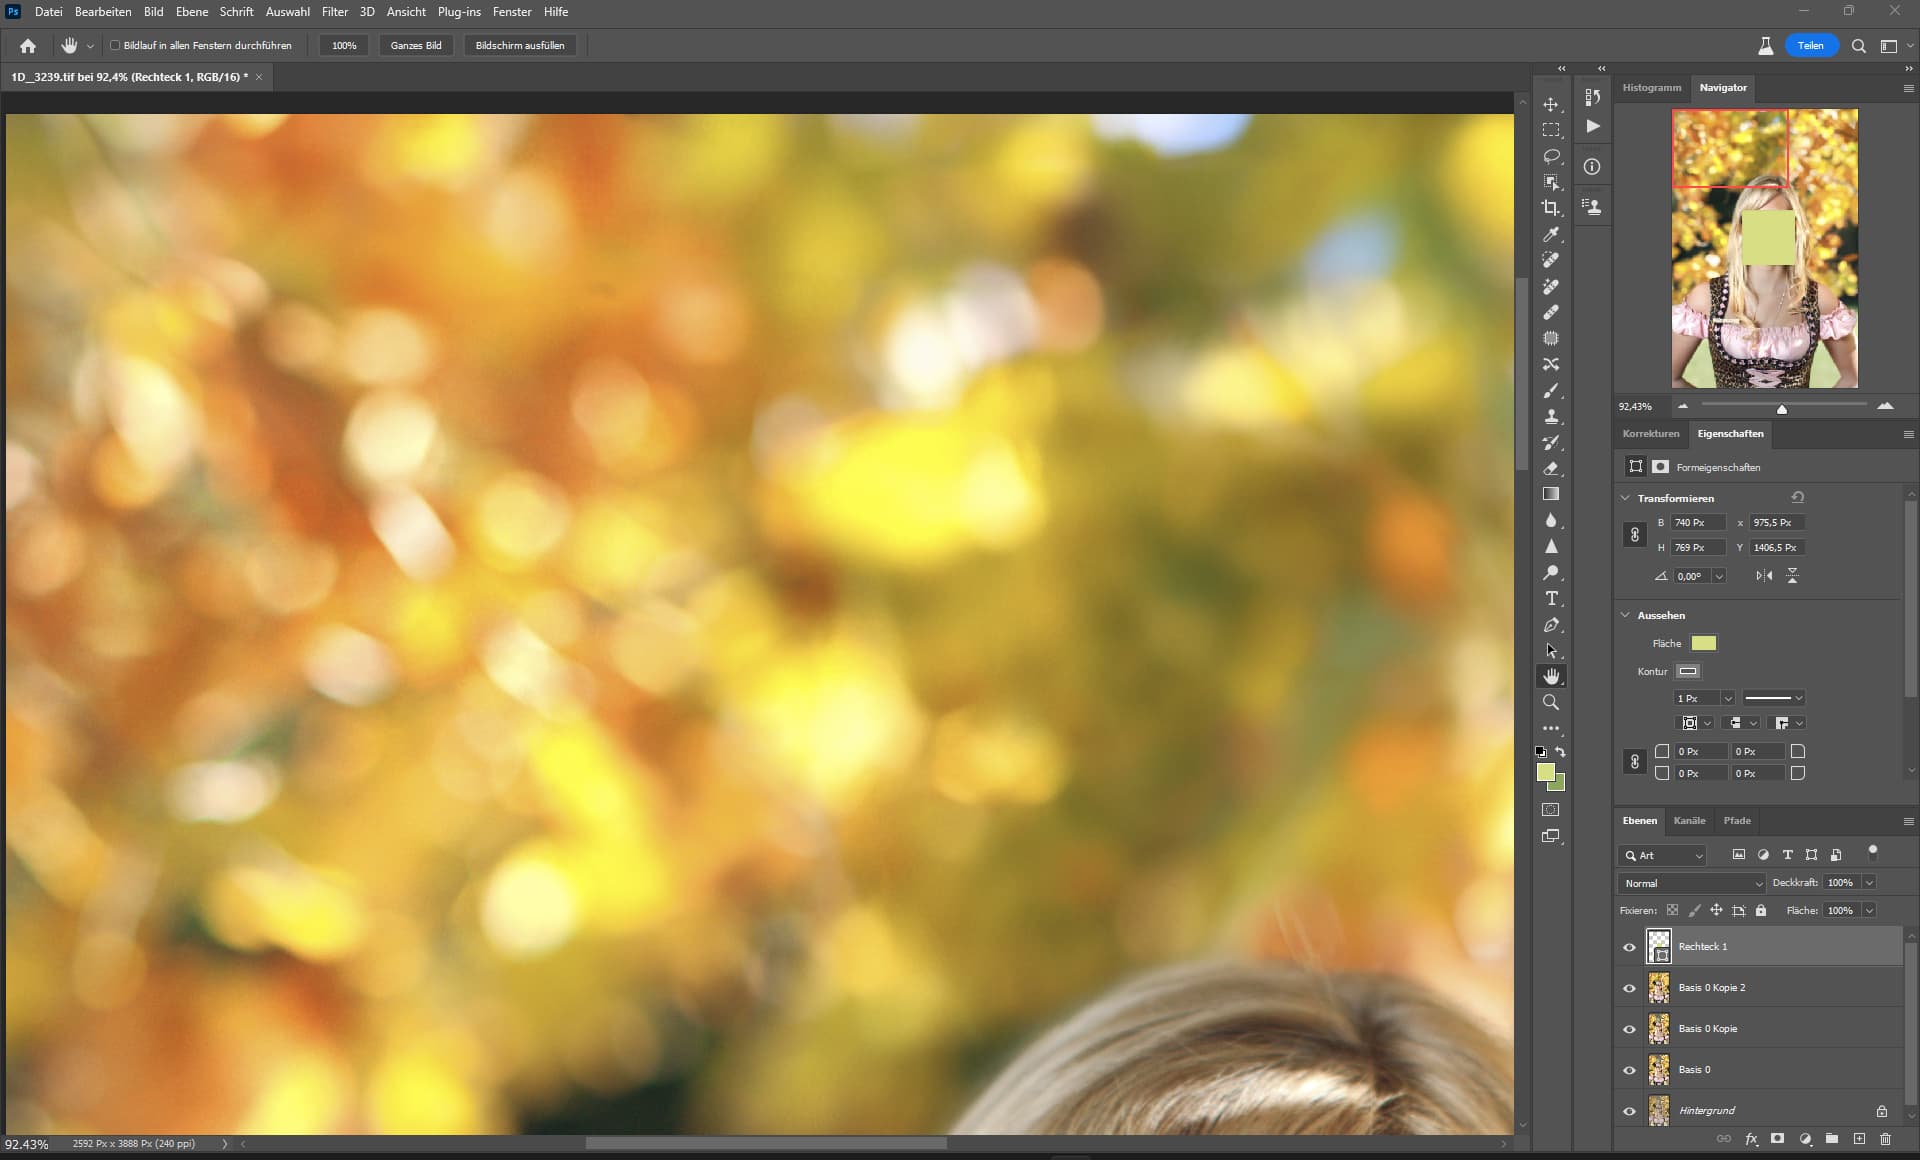Create new group folder icon

pyautogui.click(x=1832, y=1139)
